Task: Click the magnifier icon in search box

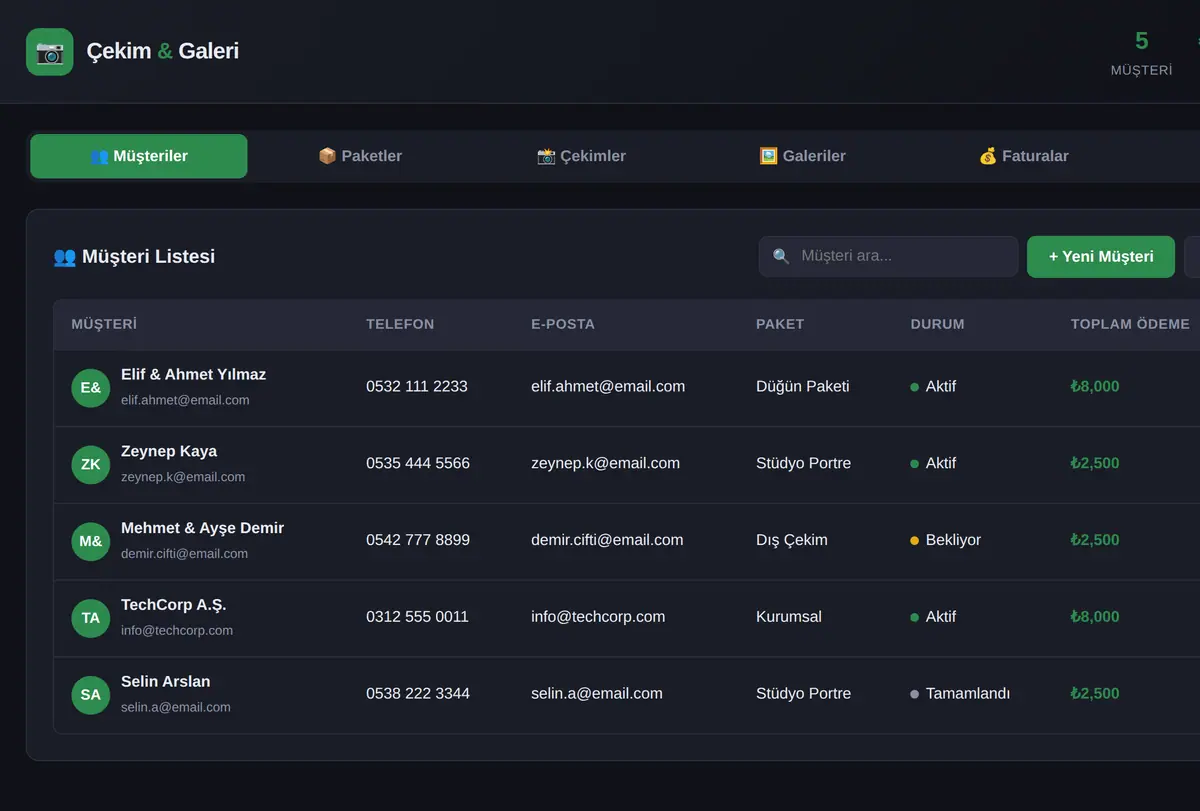Action: 781,256
